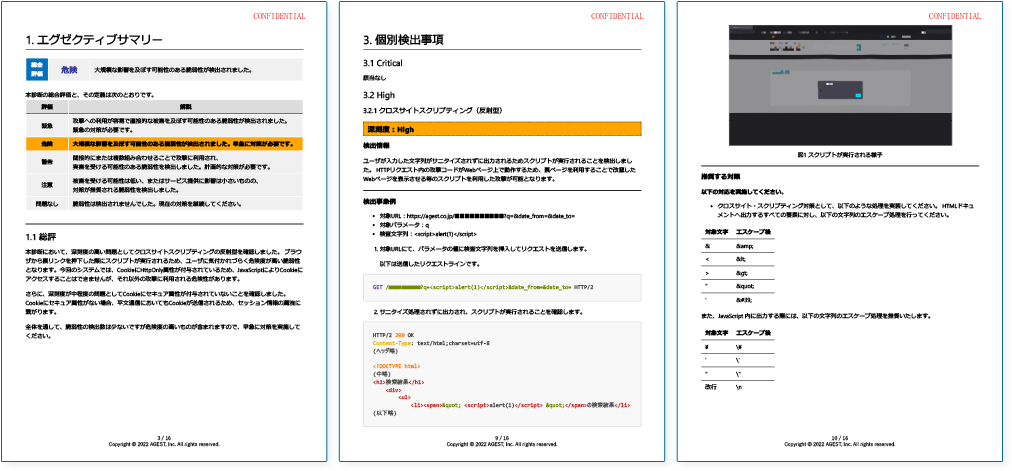Click the "1. エグゼクティブサマリー" heading

click(x=94, y=40)
